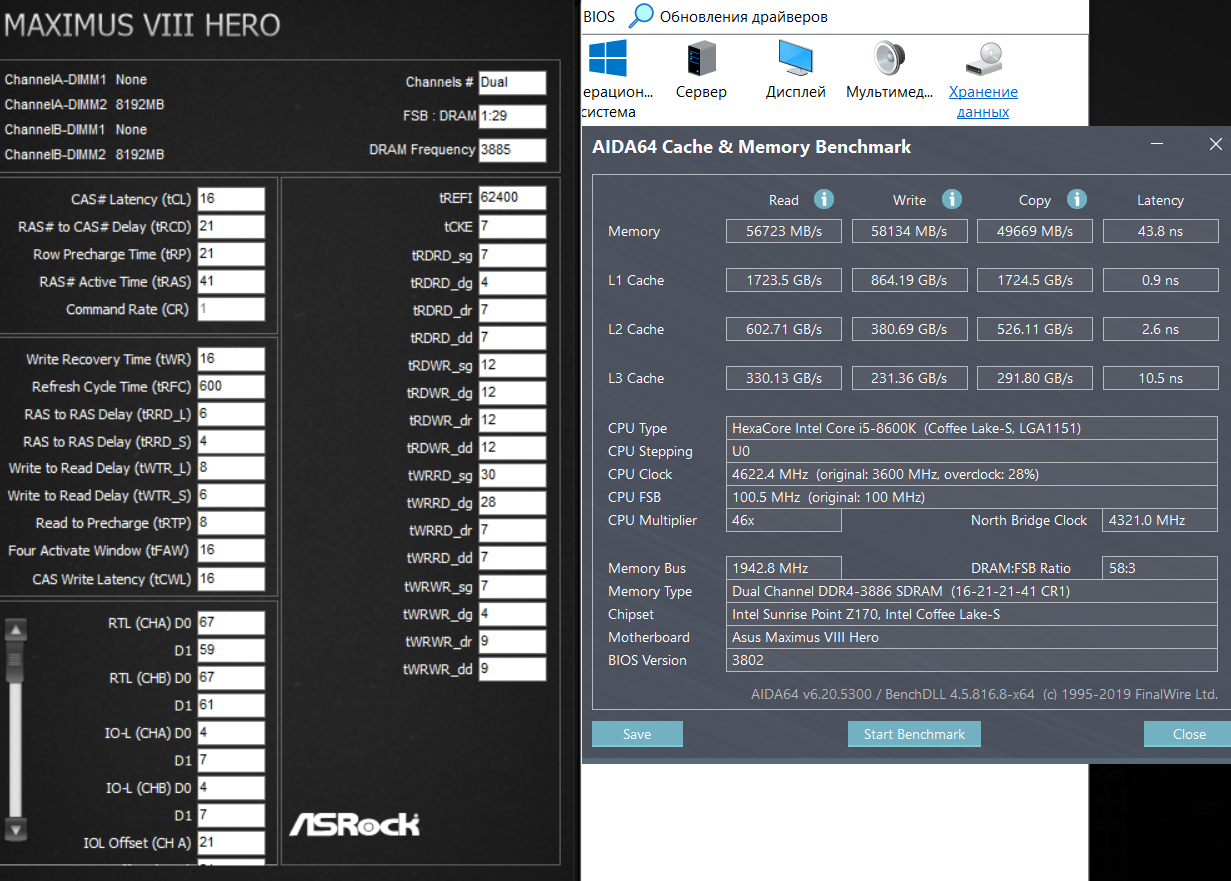Open the Мультимедиа speaker icon
The width and height of the screenshot is (1231, 881).
pos(890,58)
